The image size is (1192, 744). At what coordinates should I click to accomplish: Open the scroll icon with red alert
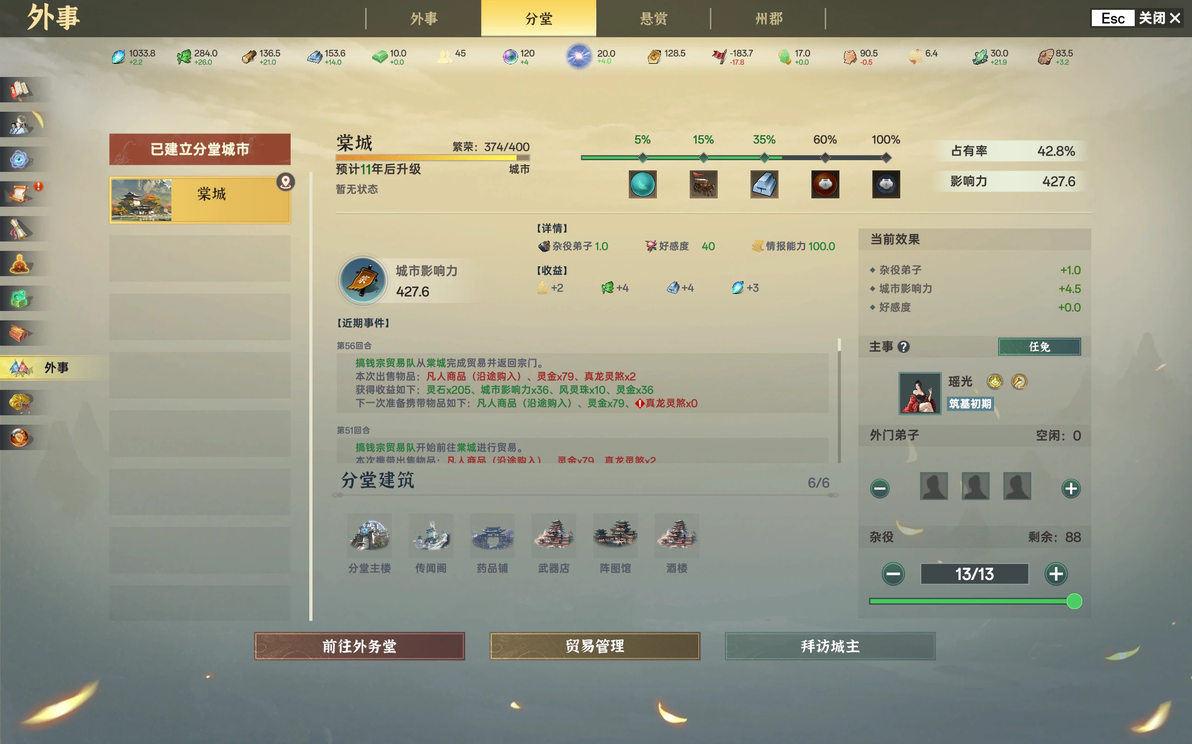pos(21,193)
